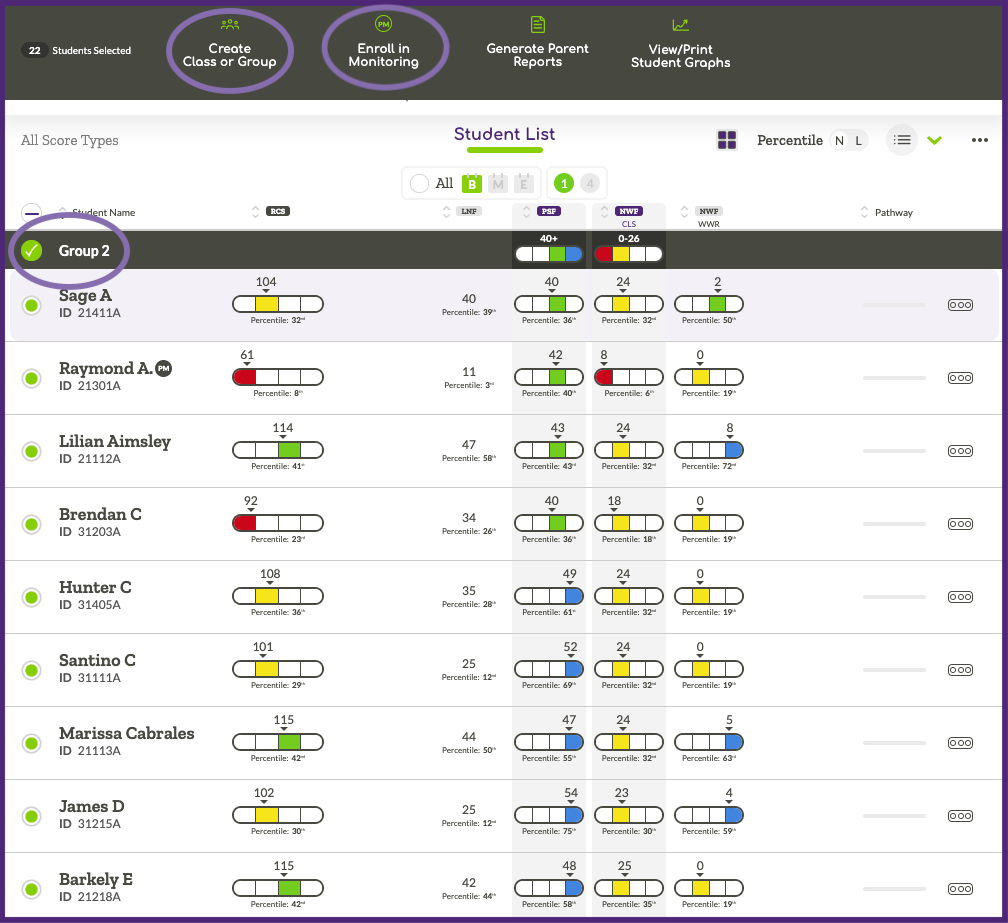The height and width of the screenshot is (923, 1008).
Task: Open the more options ellipsis menu
Action: point(980,140)
